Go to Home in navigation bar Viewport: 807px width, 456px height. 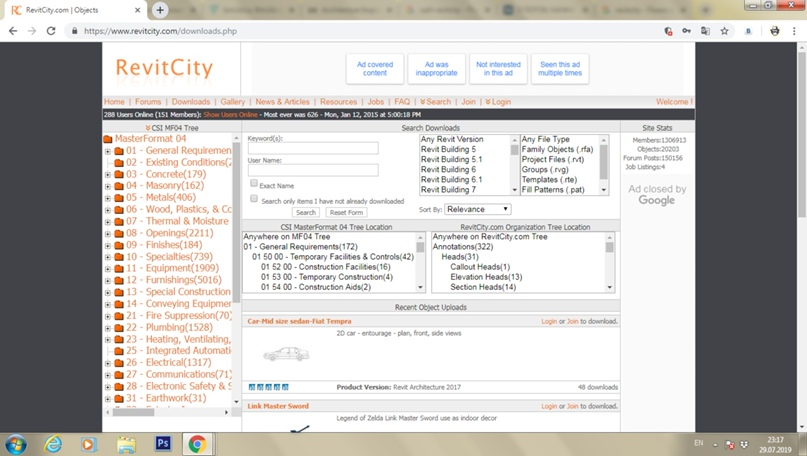click(x=114, y=102)
